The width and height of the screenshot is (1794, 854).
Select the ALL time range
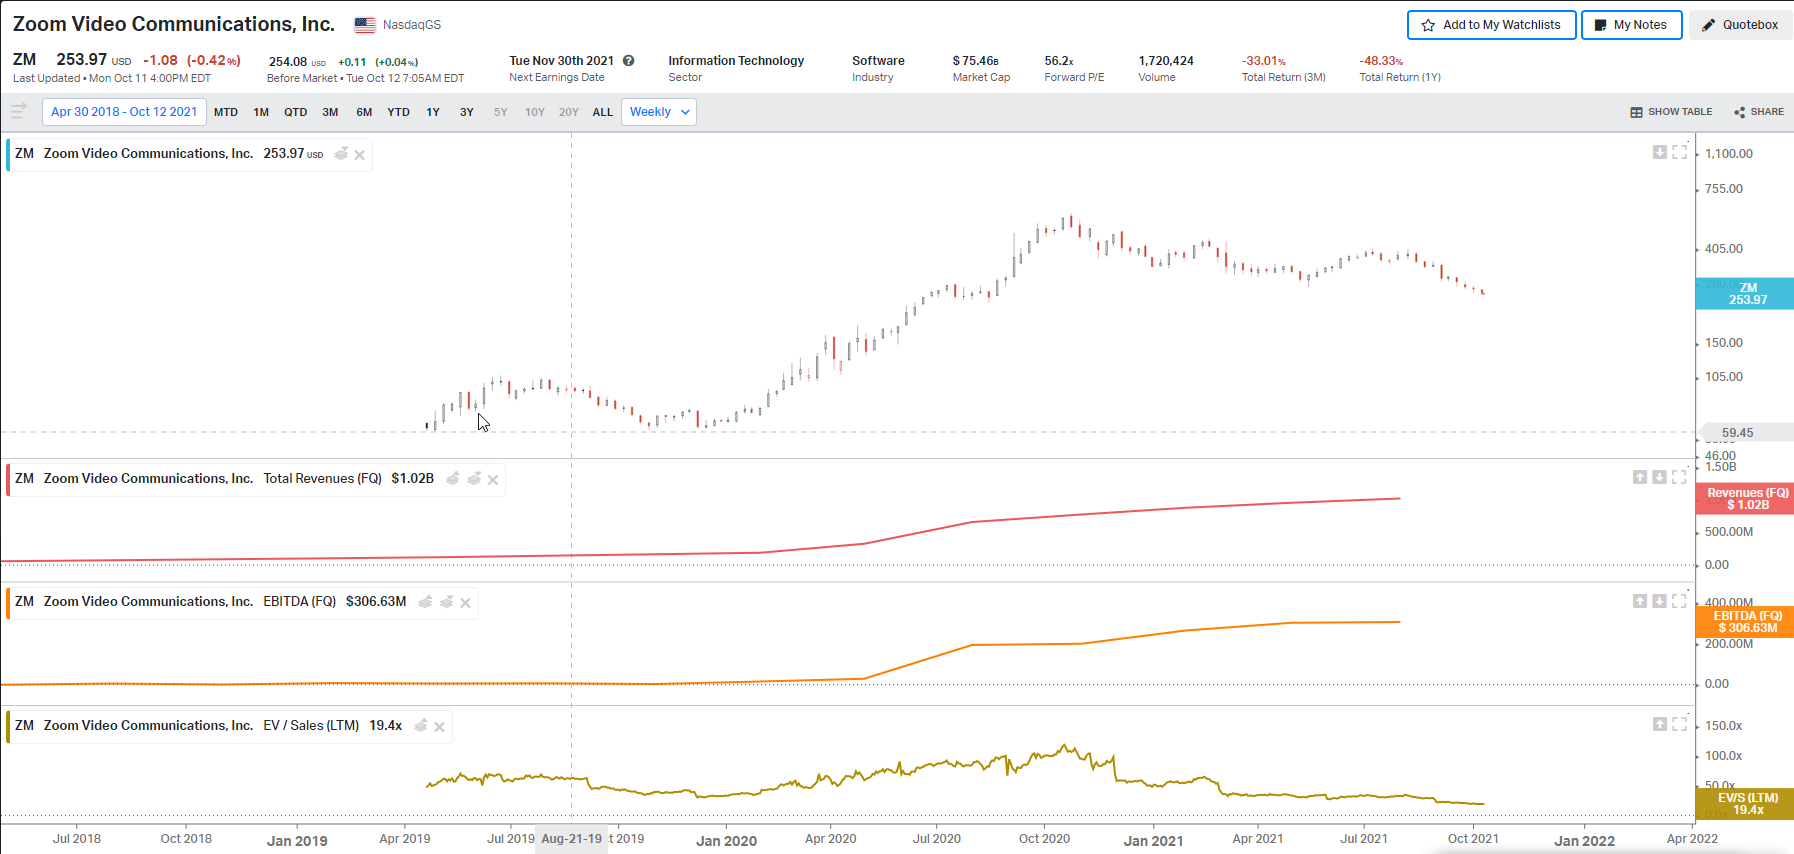point(602,112)
